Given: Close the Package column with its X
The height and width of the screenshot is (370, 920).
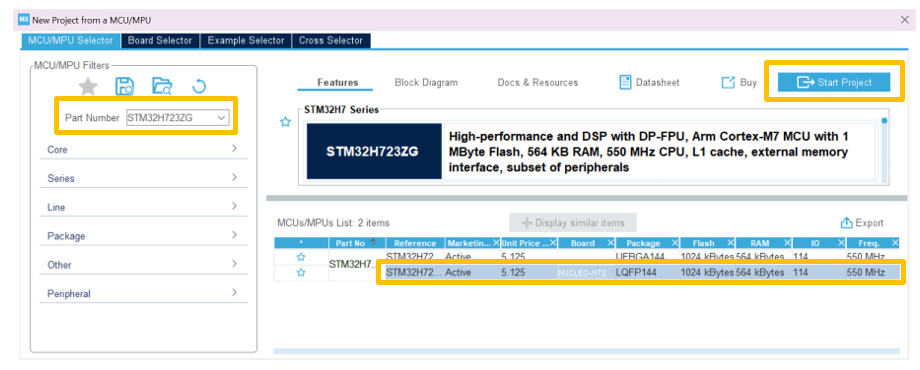Looking at the screenshot, I should click(674, 242).
